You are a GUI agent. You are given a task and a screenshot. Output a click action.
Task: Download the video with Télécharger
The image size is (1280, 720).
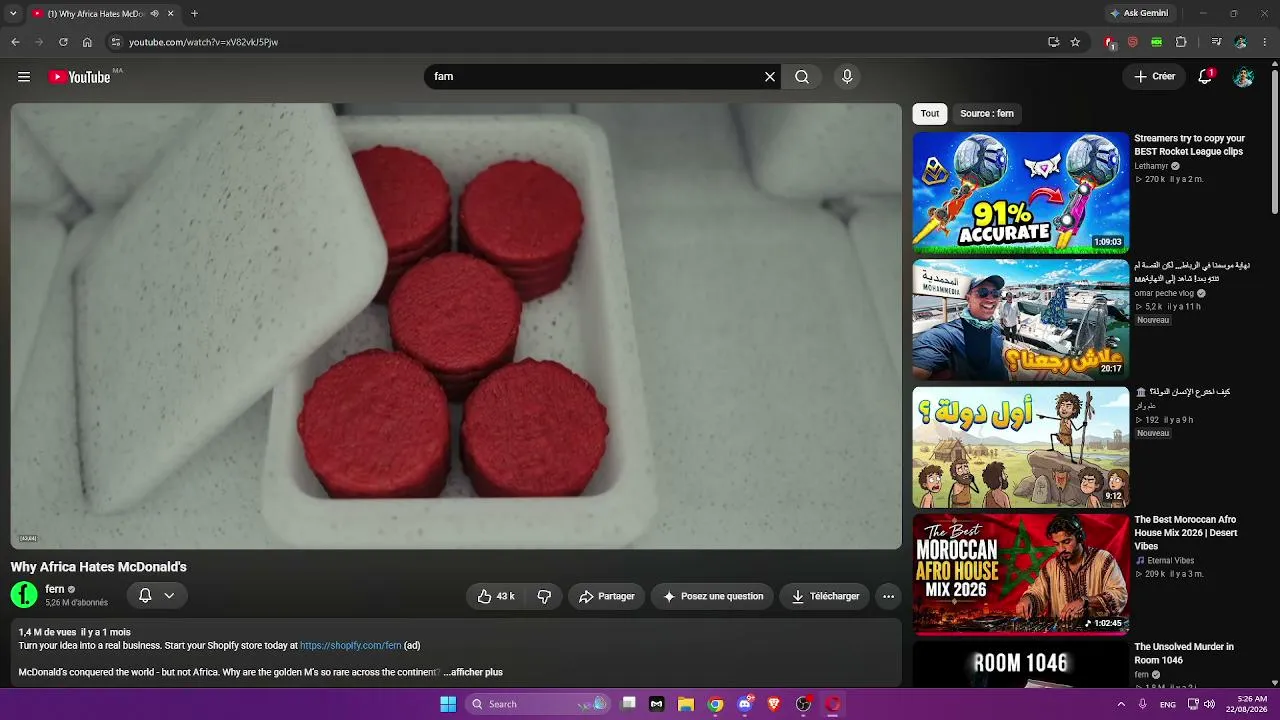coord(825,596)
